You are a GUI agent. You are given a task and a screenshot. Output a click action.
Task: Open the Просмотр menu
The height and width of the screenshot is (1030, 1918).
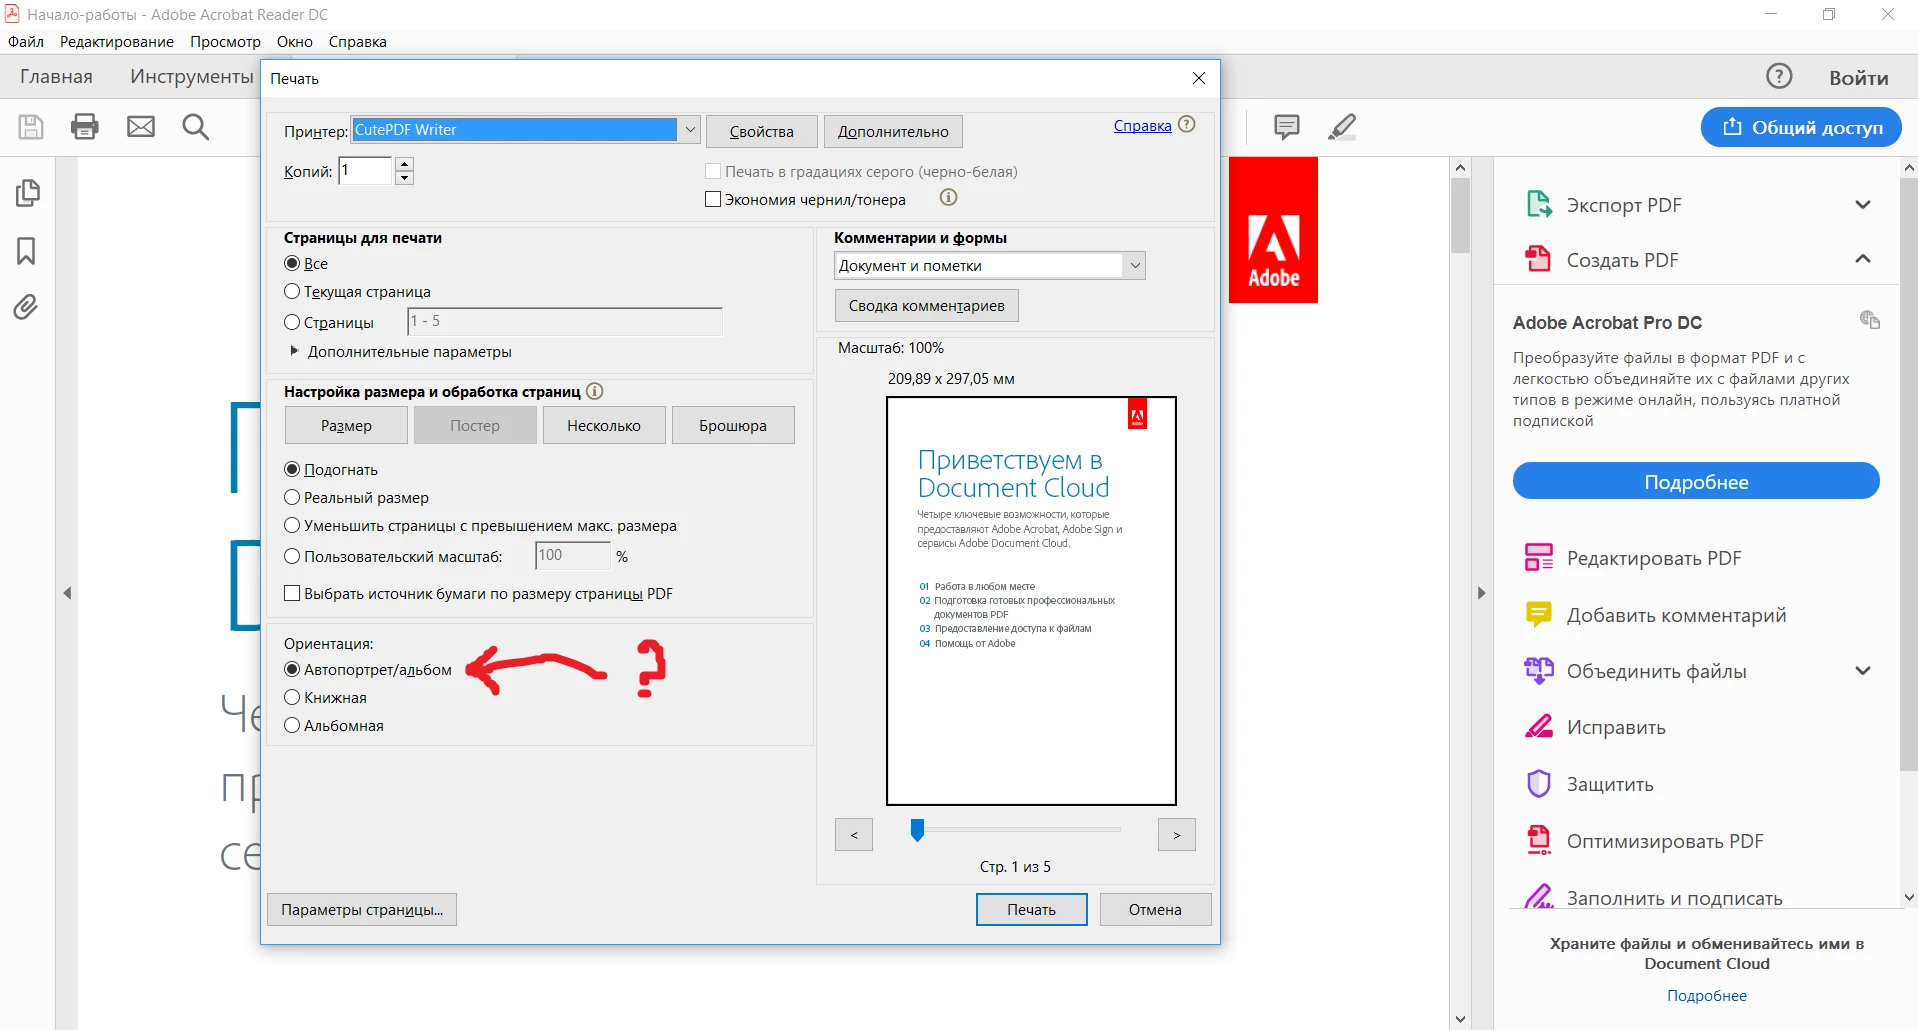225,42
